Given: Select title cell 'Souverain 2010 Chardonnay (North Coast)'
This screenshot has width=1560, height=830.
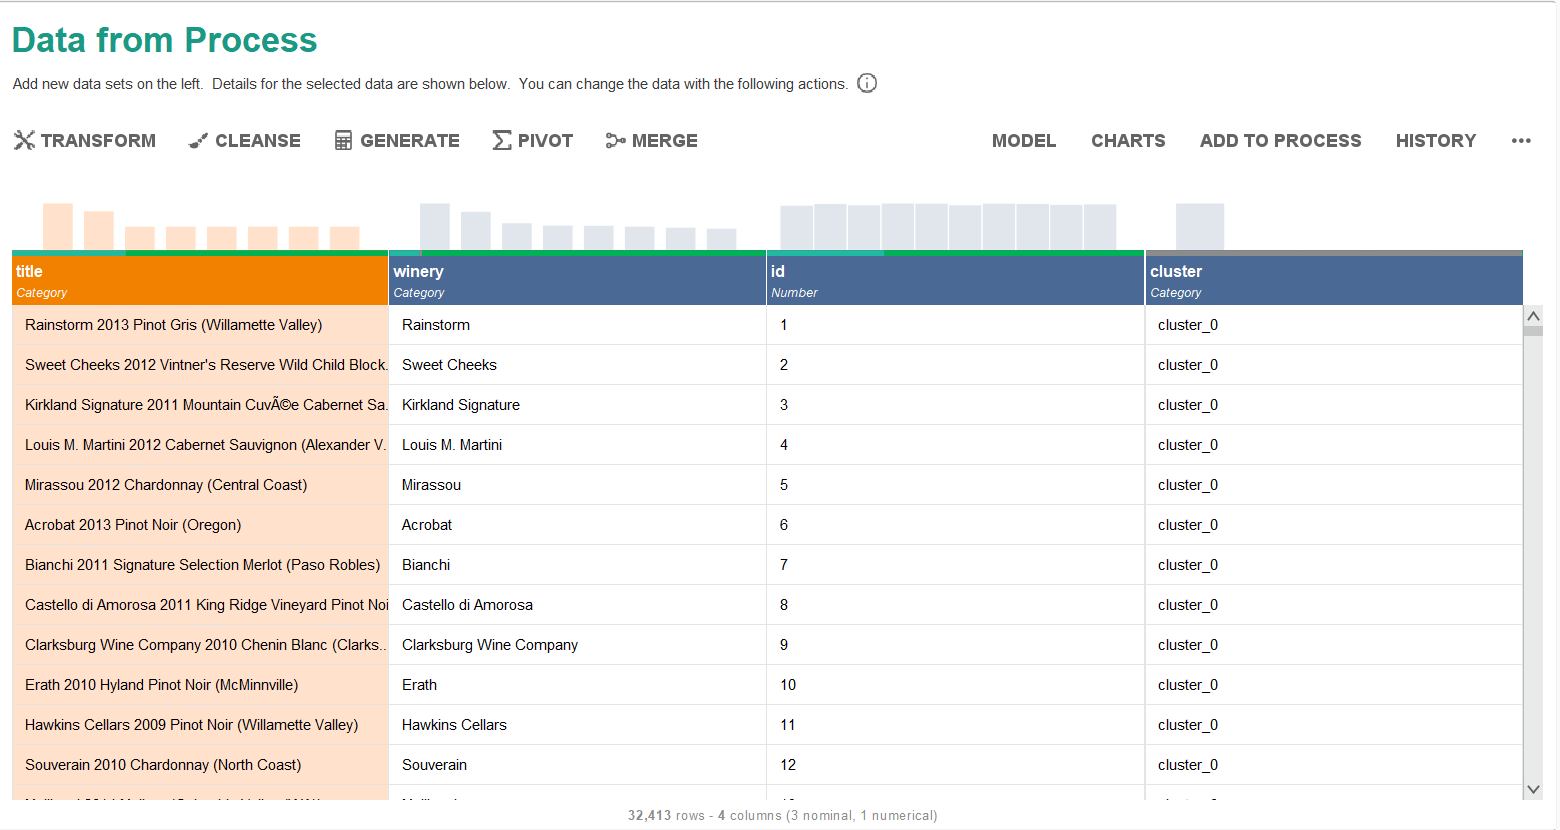Looking at the screenshot, I should click(200, 765).
